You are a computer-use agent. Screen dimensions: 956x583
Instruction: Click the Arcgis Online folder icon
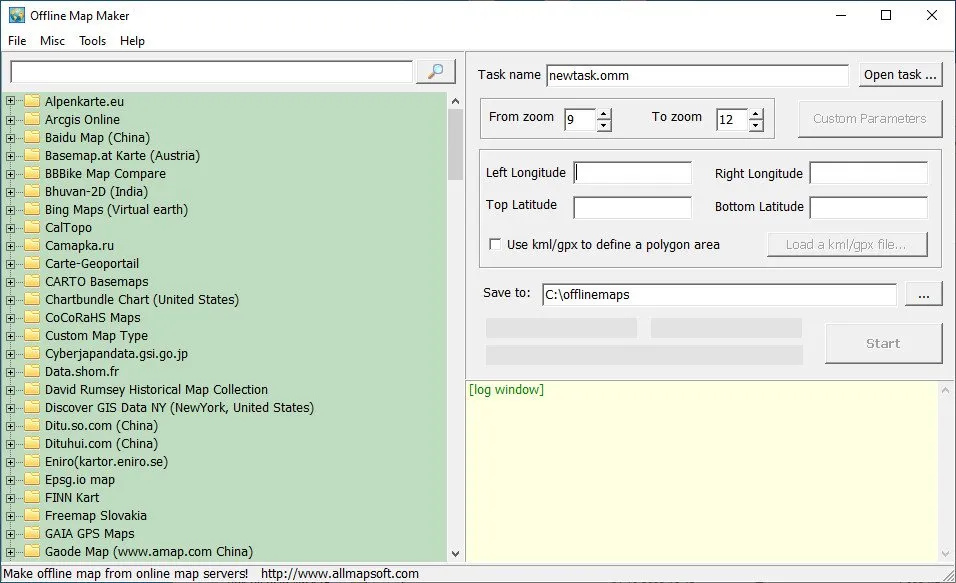[32, 120]
